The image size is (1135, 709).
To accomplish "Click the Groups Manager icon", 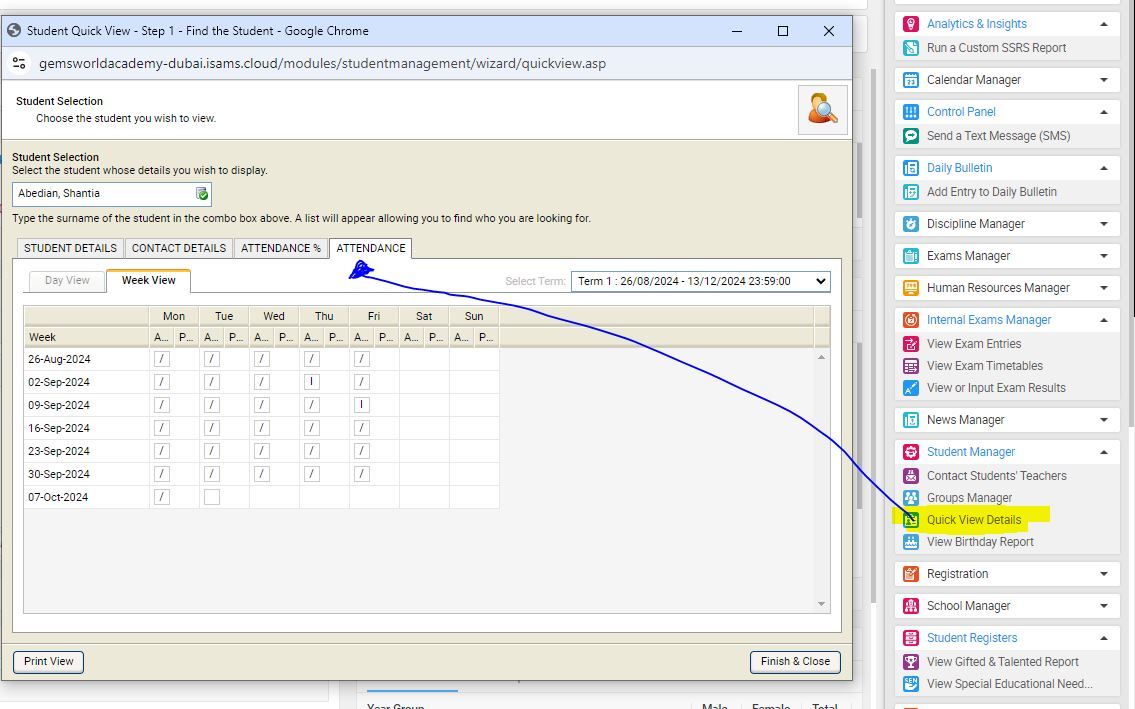I will pos(910,498).
